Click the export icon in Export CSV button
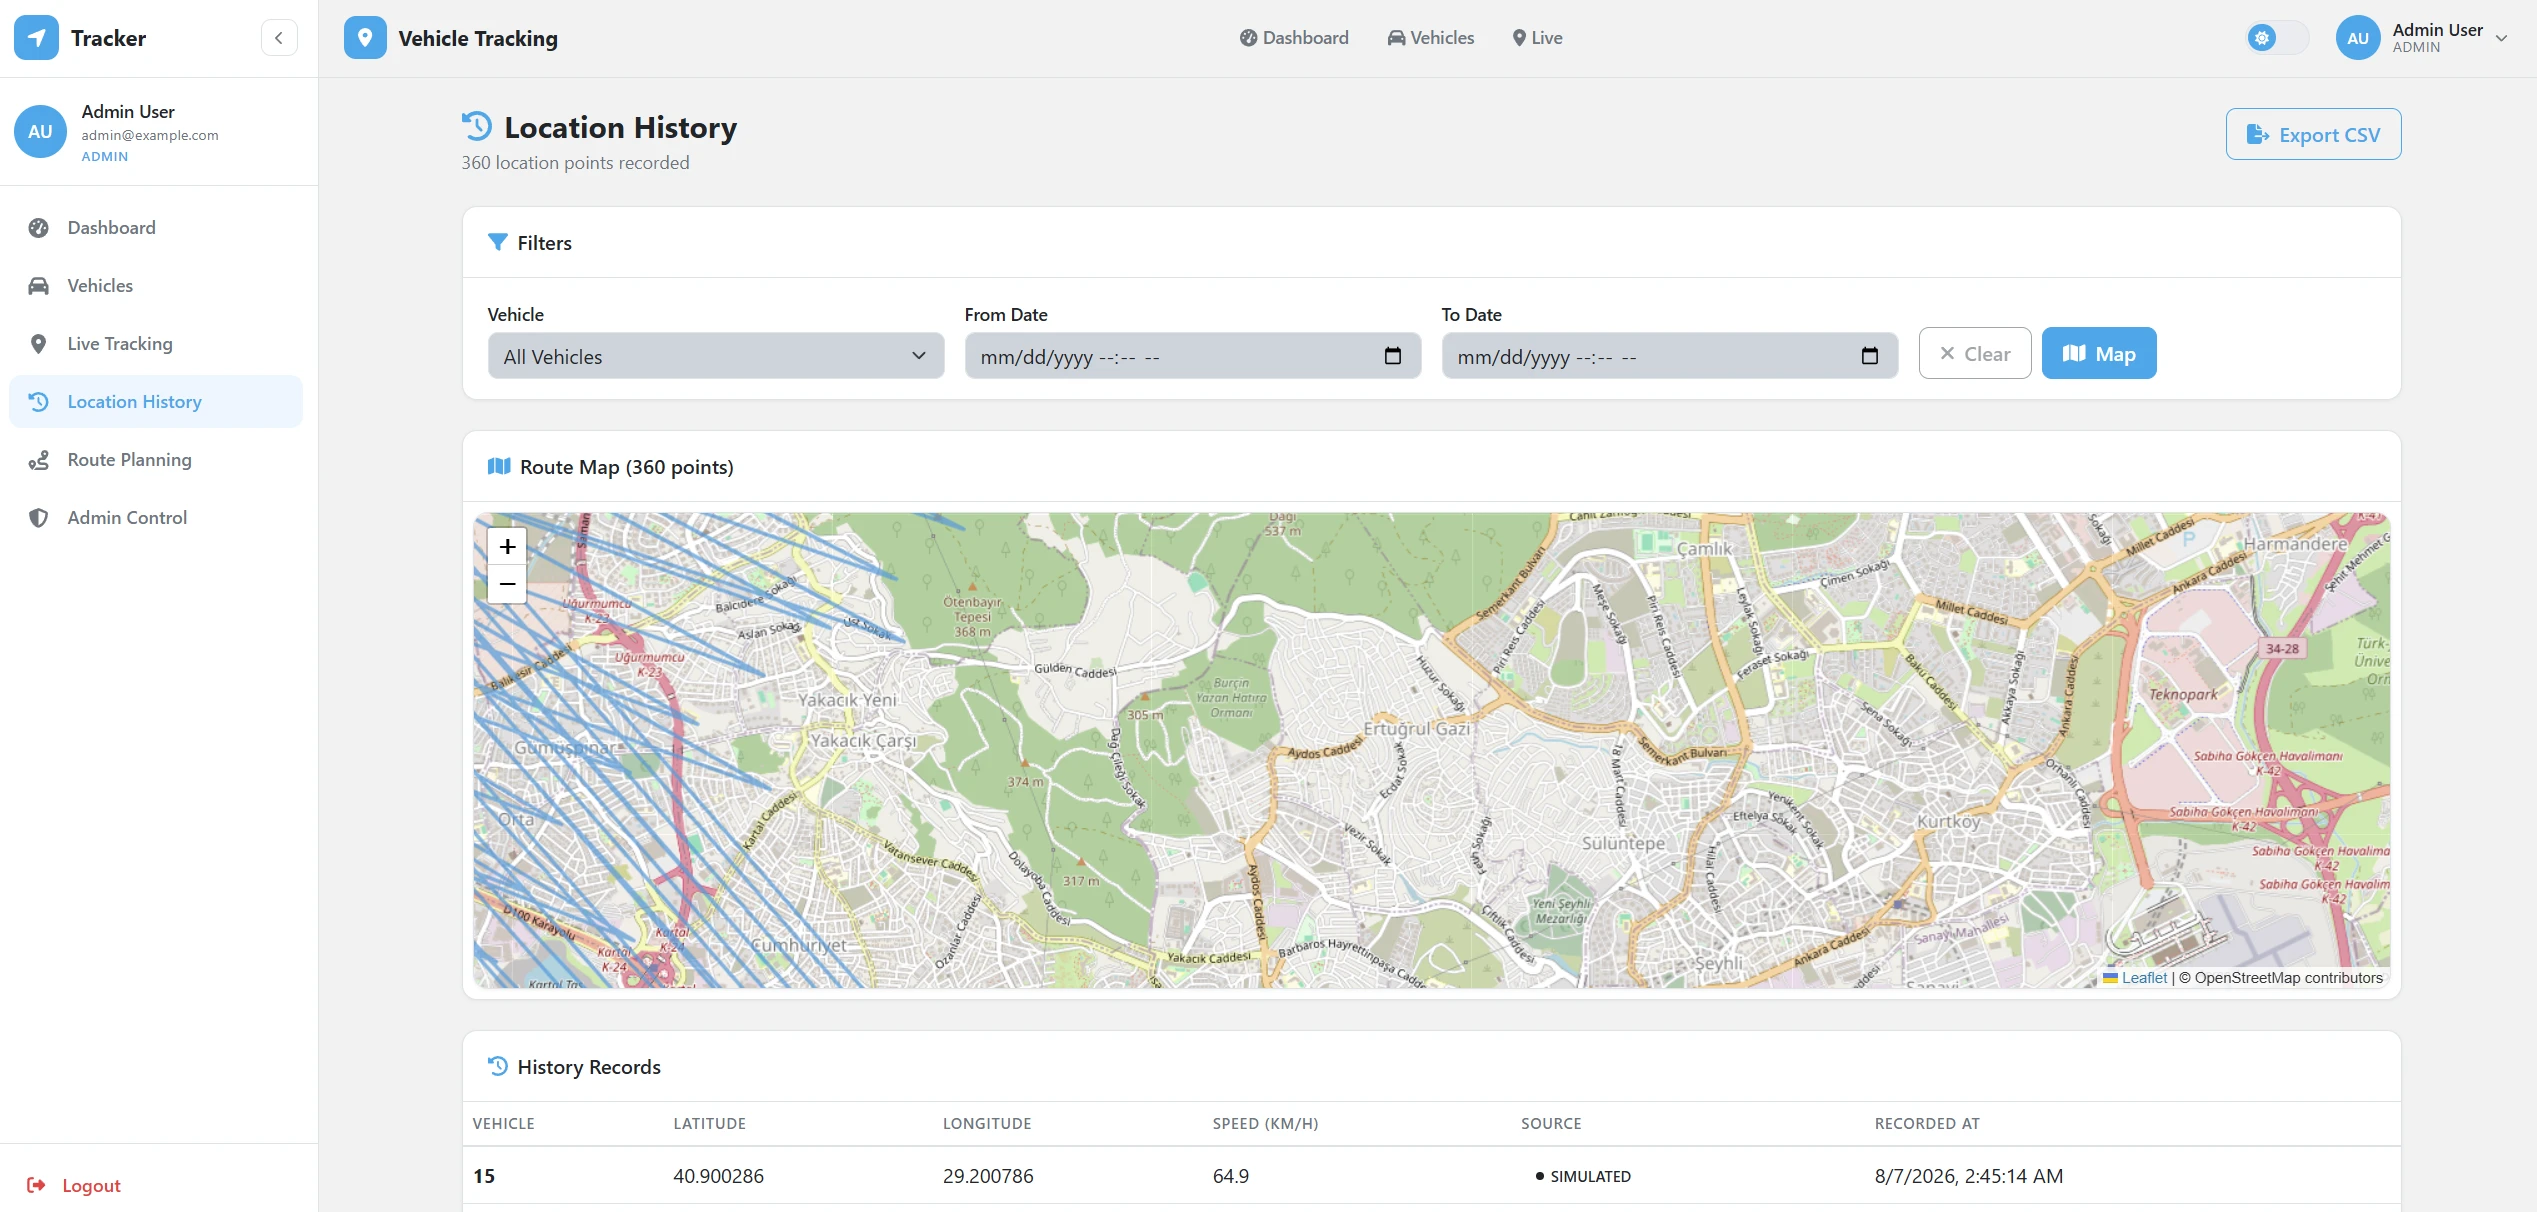Viewport: 2537px width, 1212px height. coord(2258,134)
